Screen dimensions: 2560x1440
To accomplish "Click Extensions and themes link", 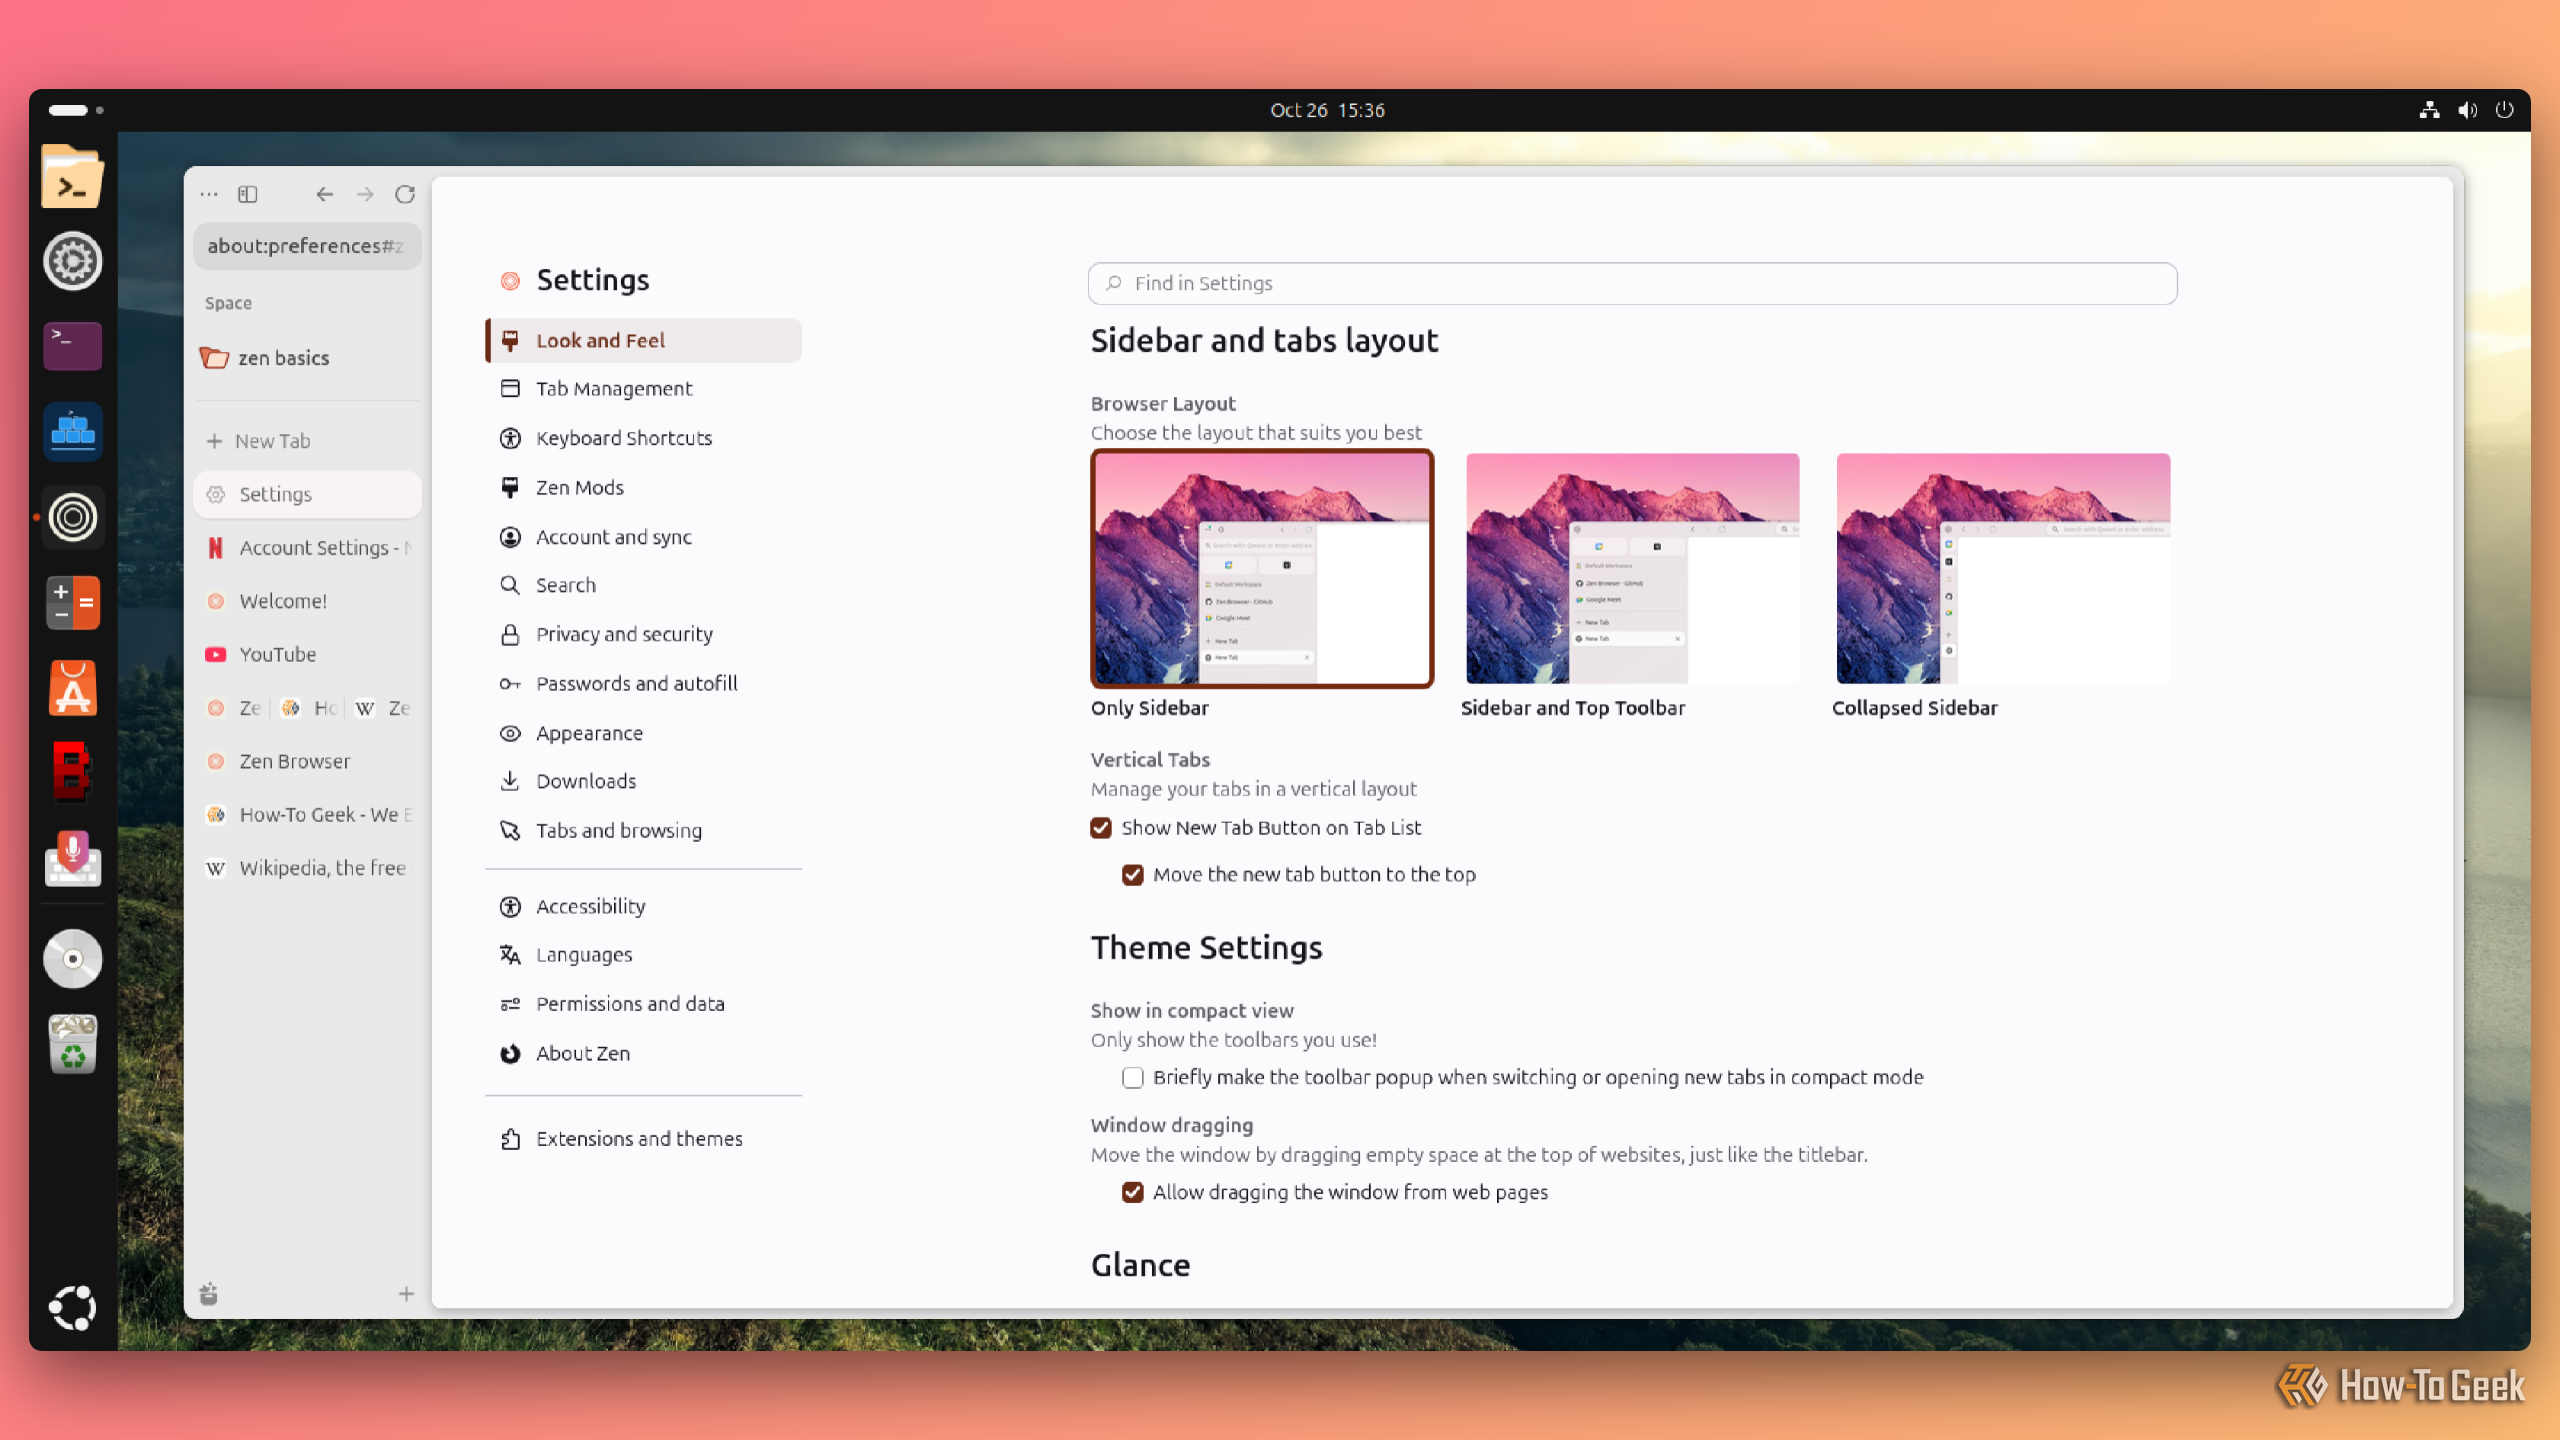I will point(644,1139).
